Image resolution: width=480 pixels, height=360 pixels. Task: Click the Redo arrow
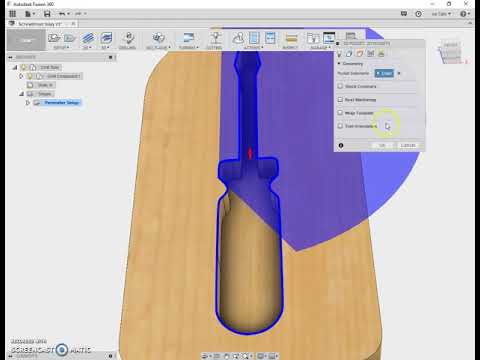point(78,14)
